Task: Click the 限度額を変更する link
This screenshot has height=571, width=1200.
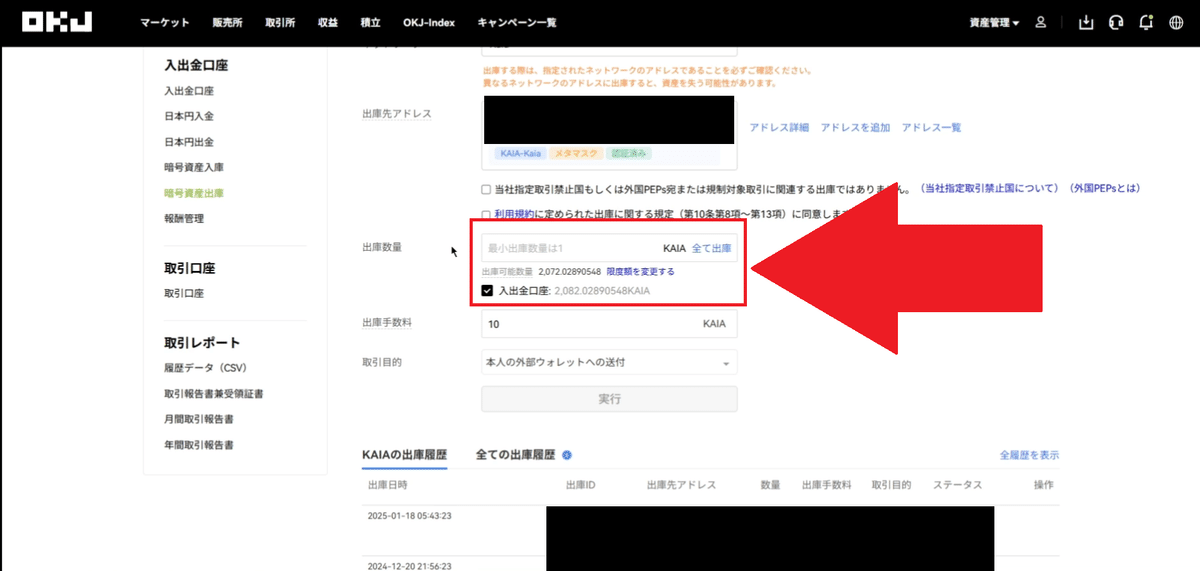Action: click(640, 271)
